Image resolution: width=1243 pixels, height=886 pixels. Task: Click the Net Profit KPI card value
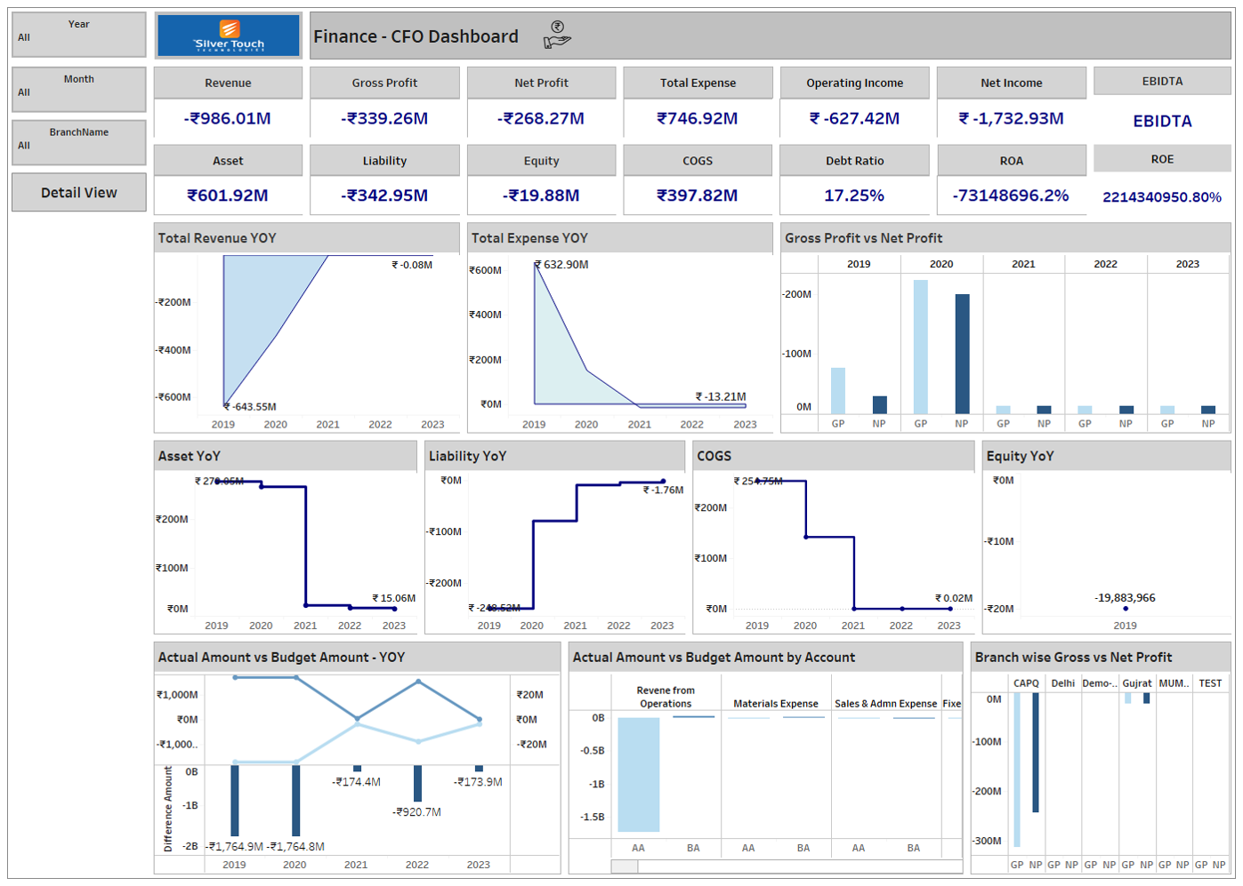541,119
